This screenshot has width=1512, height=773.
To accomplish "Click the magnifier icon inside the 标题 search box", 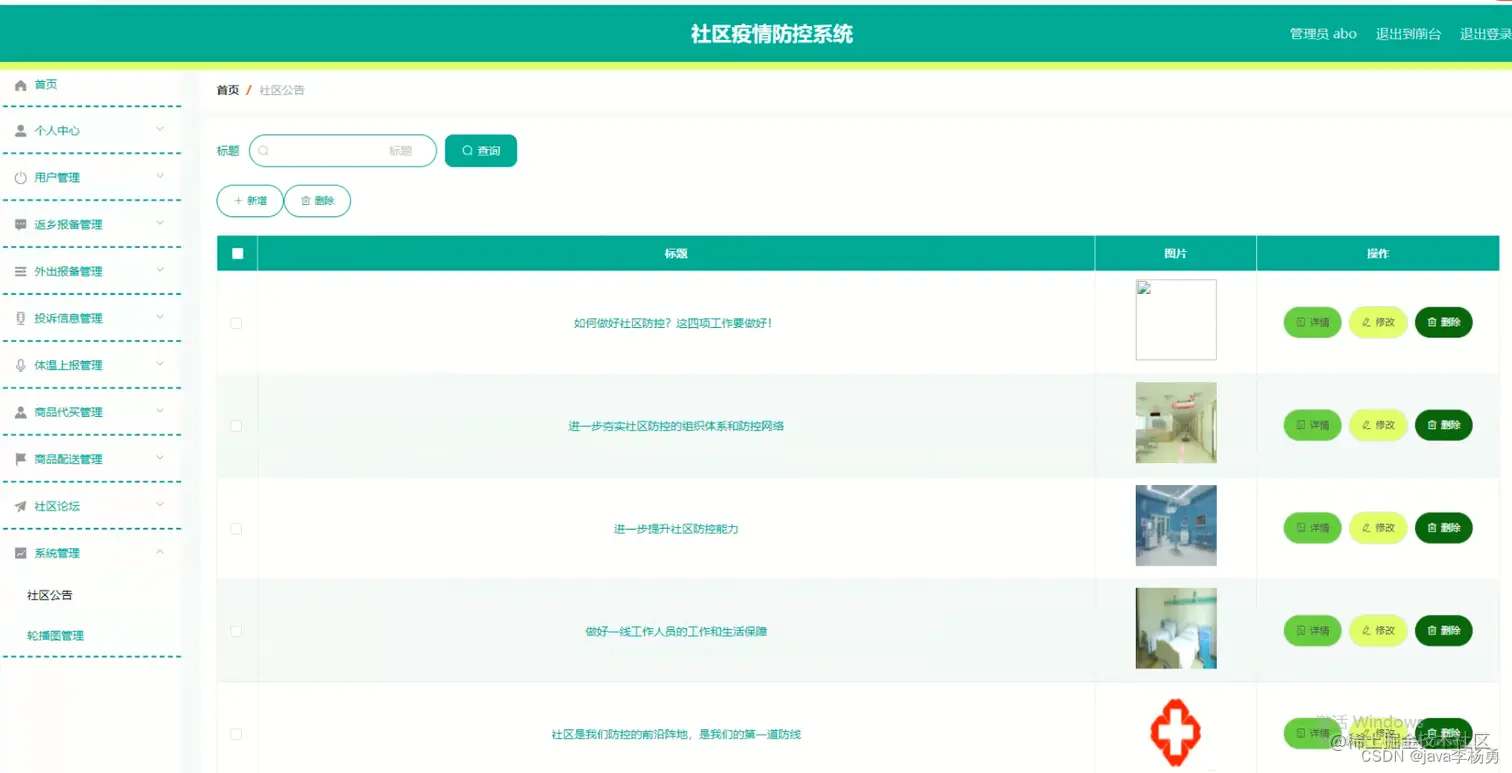I will click(x=264, y=151).
